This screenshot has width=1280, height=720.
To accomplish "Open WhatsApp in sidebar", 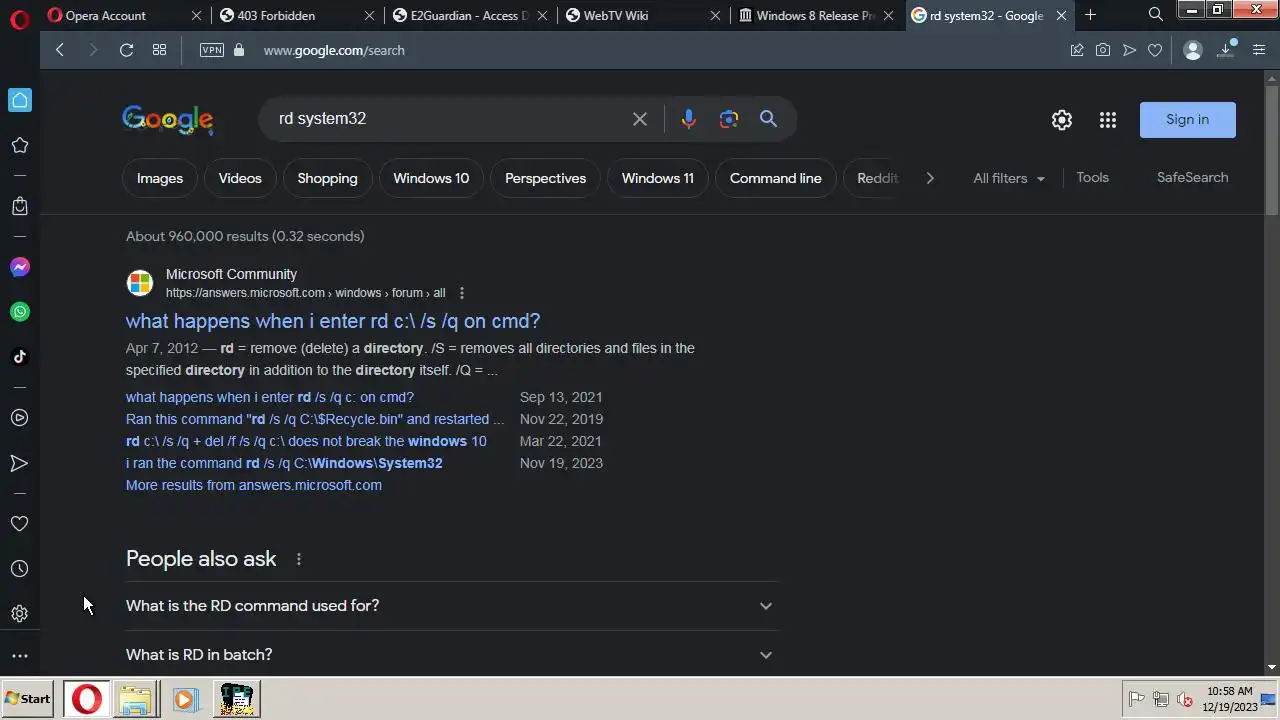I will tap(20, 312).
